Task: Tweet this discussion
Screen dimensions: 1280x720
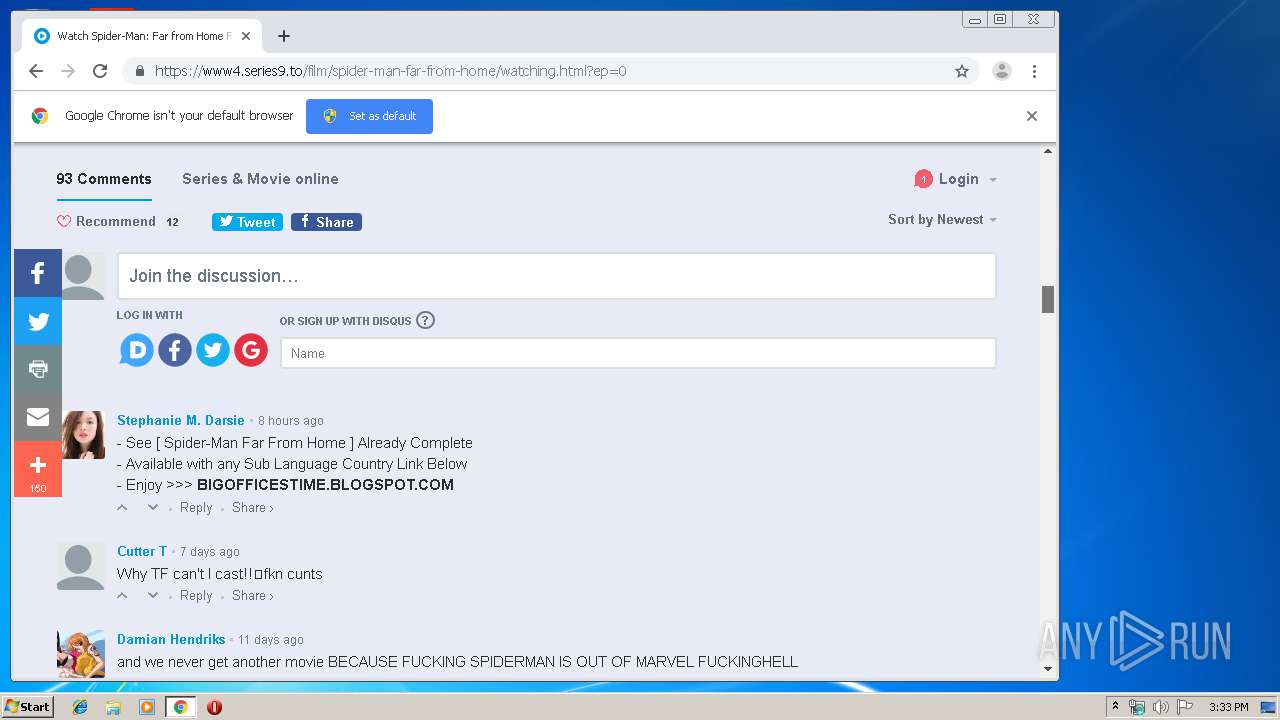Action: [x=247, y=222]
